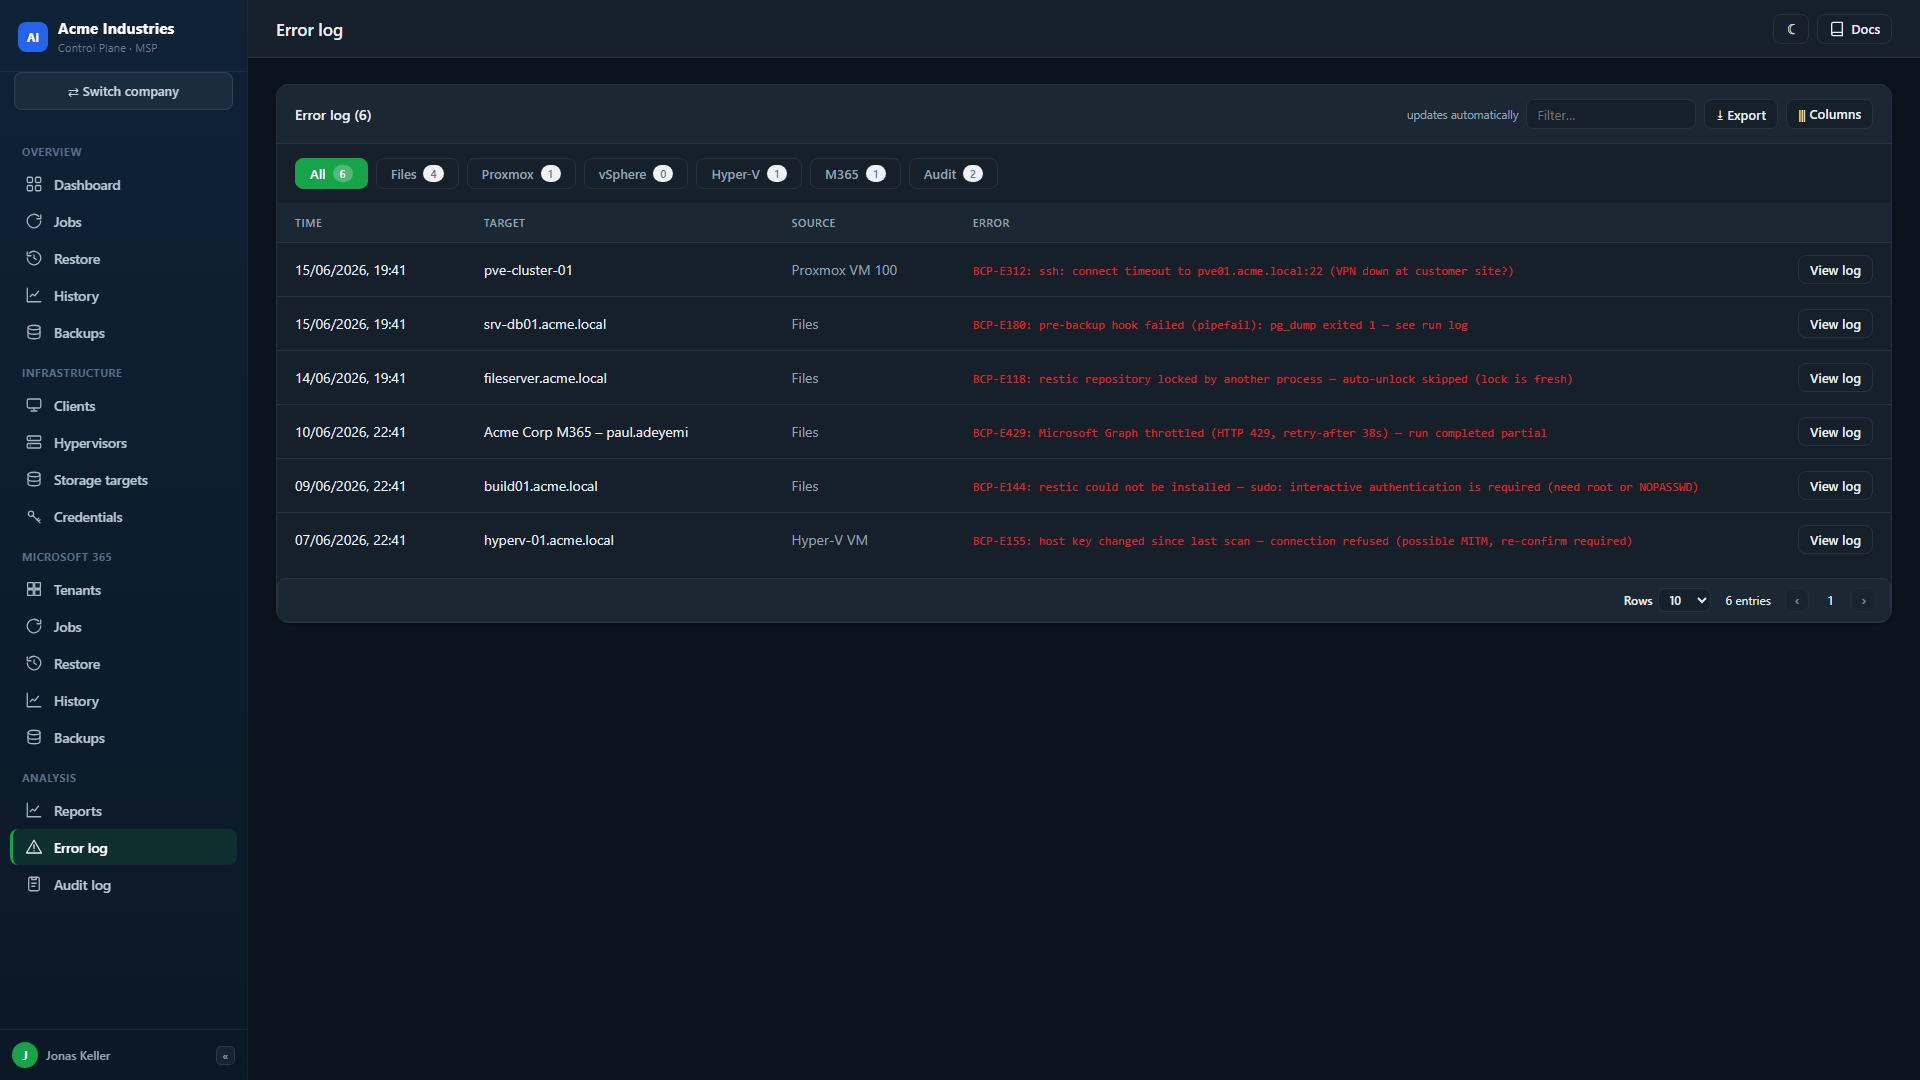Click the Microsoft 365 History icon

(34, 701)
